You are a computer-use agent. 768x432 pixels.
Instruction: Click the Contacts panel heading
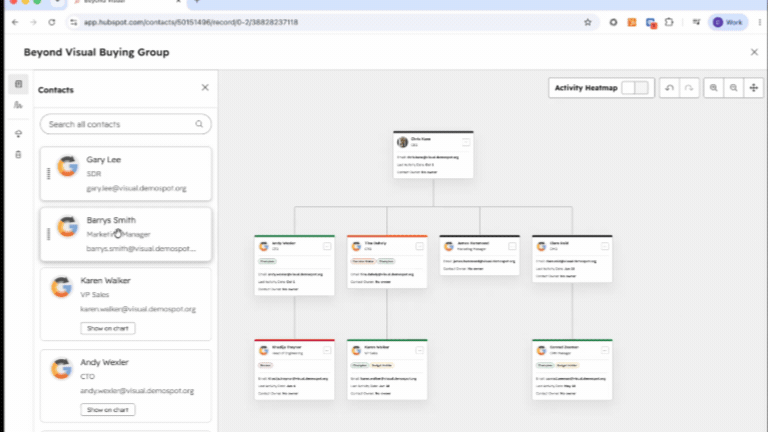point(56,90)
